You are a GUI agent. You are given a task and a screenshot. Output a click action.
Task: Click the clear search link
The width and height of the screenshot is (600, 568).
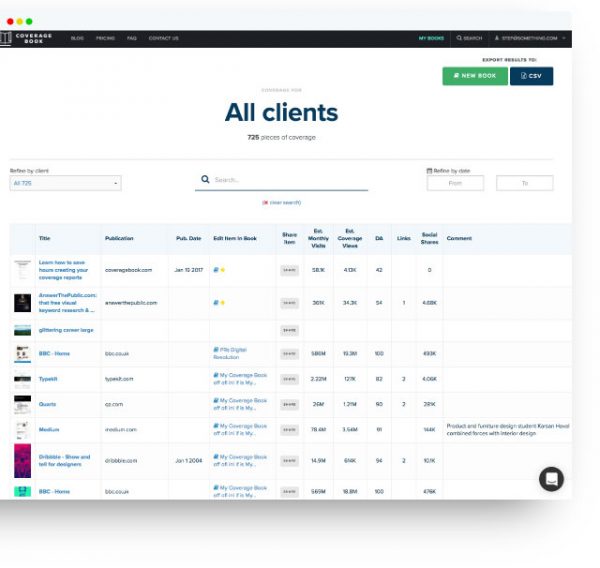(x=281, y=202)
